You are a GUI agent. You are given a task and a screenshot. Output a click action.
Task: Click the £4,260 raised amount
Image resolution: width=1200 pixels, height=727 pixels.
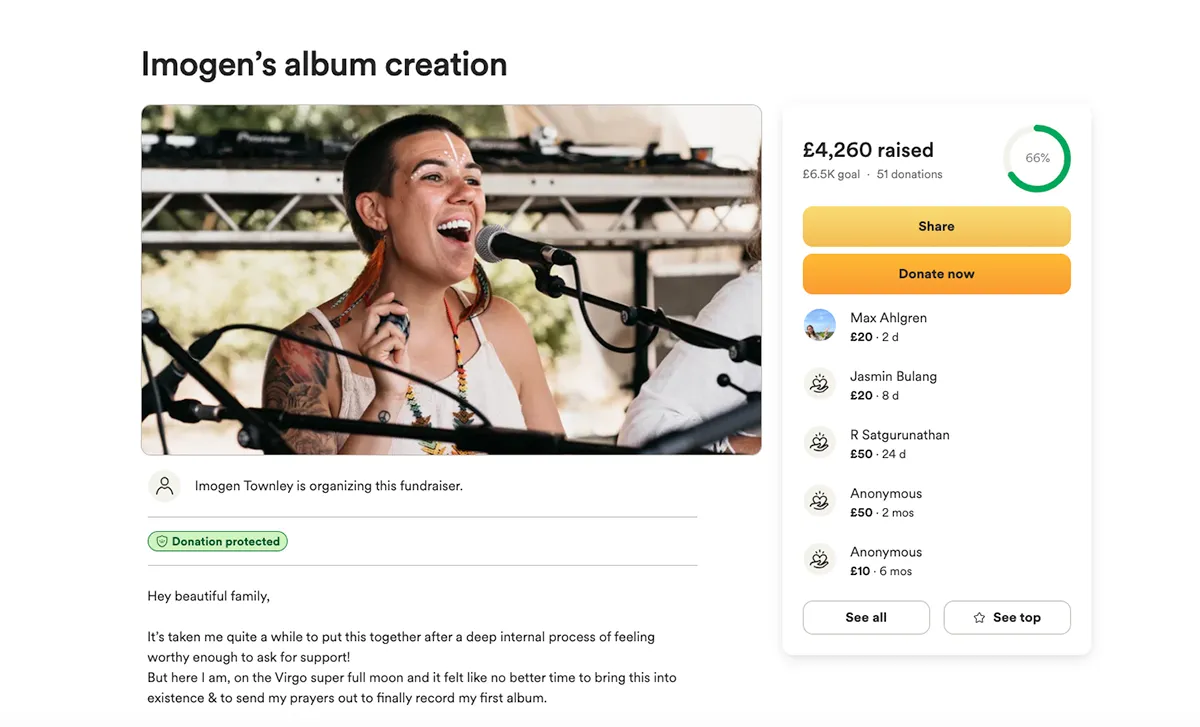868,150
